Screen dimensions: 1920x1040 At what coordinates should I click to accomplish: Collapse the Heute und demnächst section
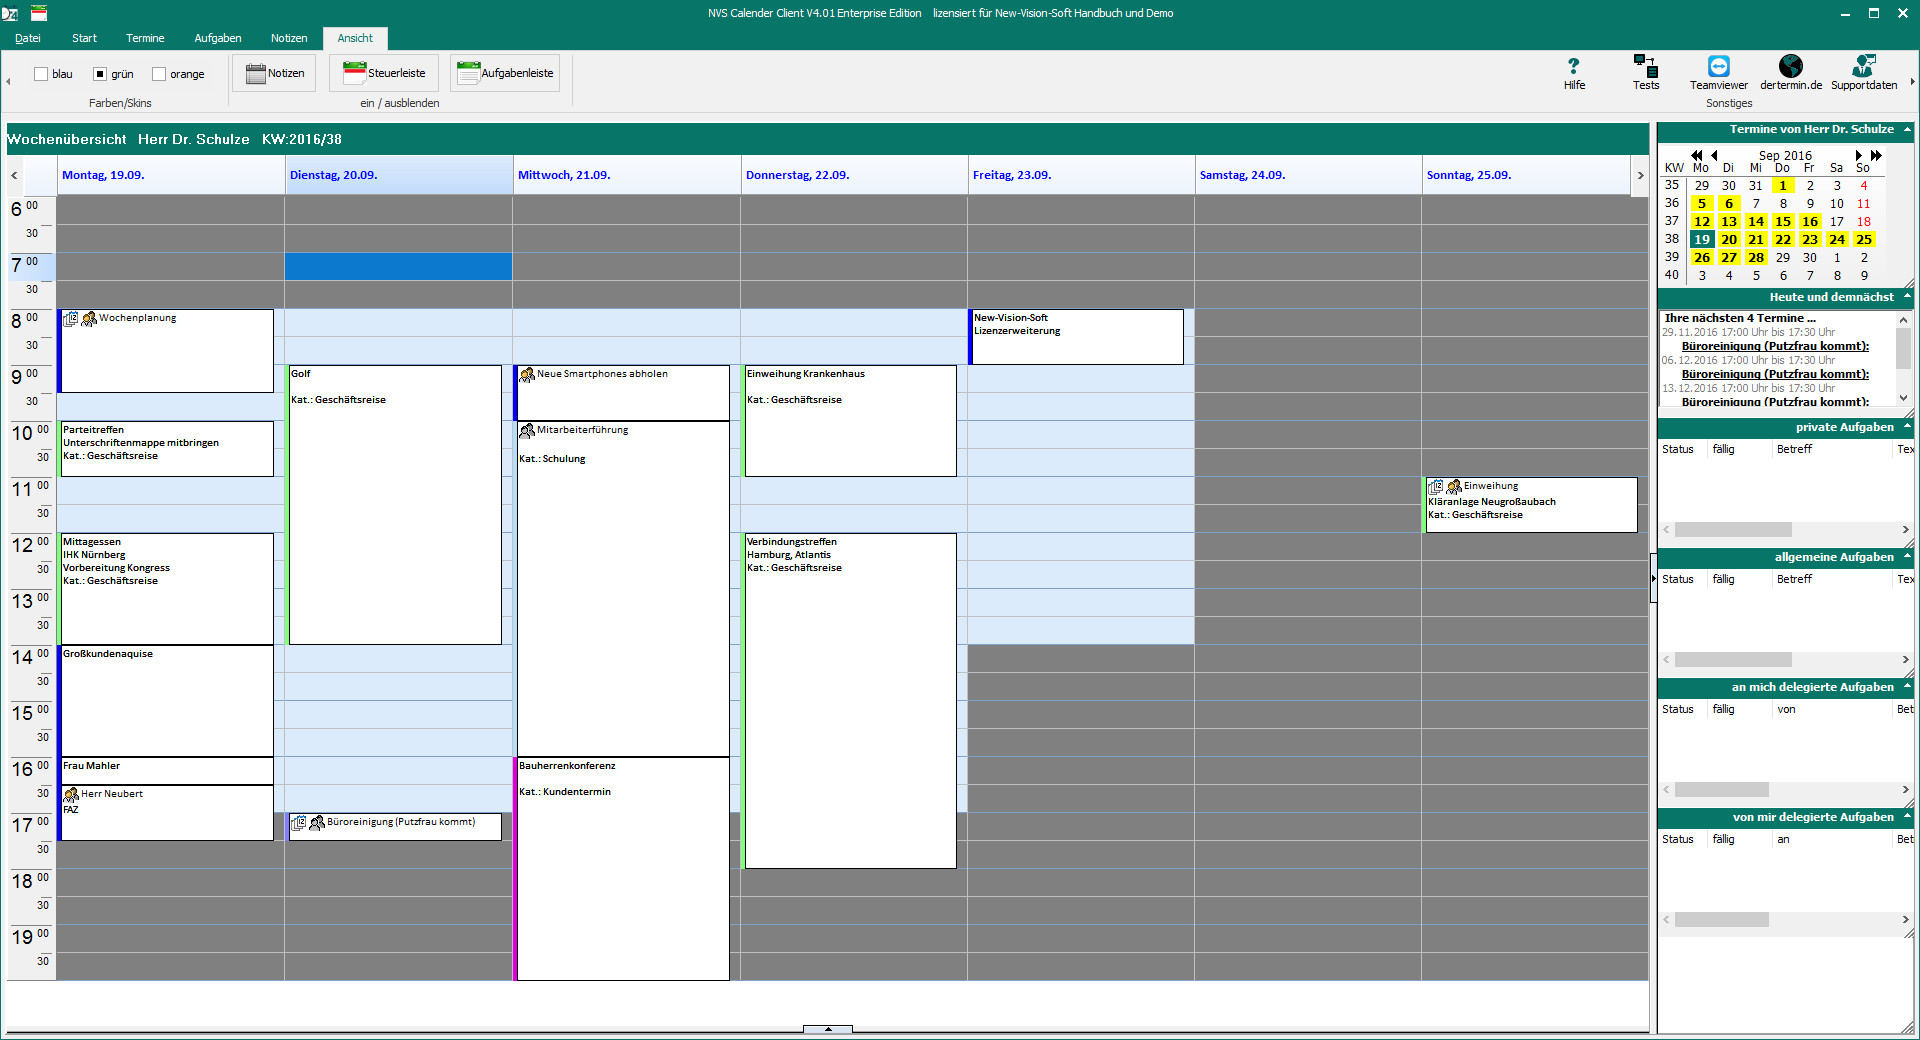[1907, 297]
